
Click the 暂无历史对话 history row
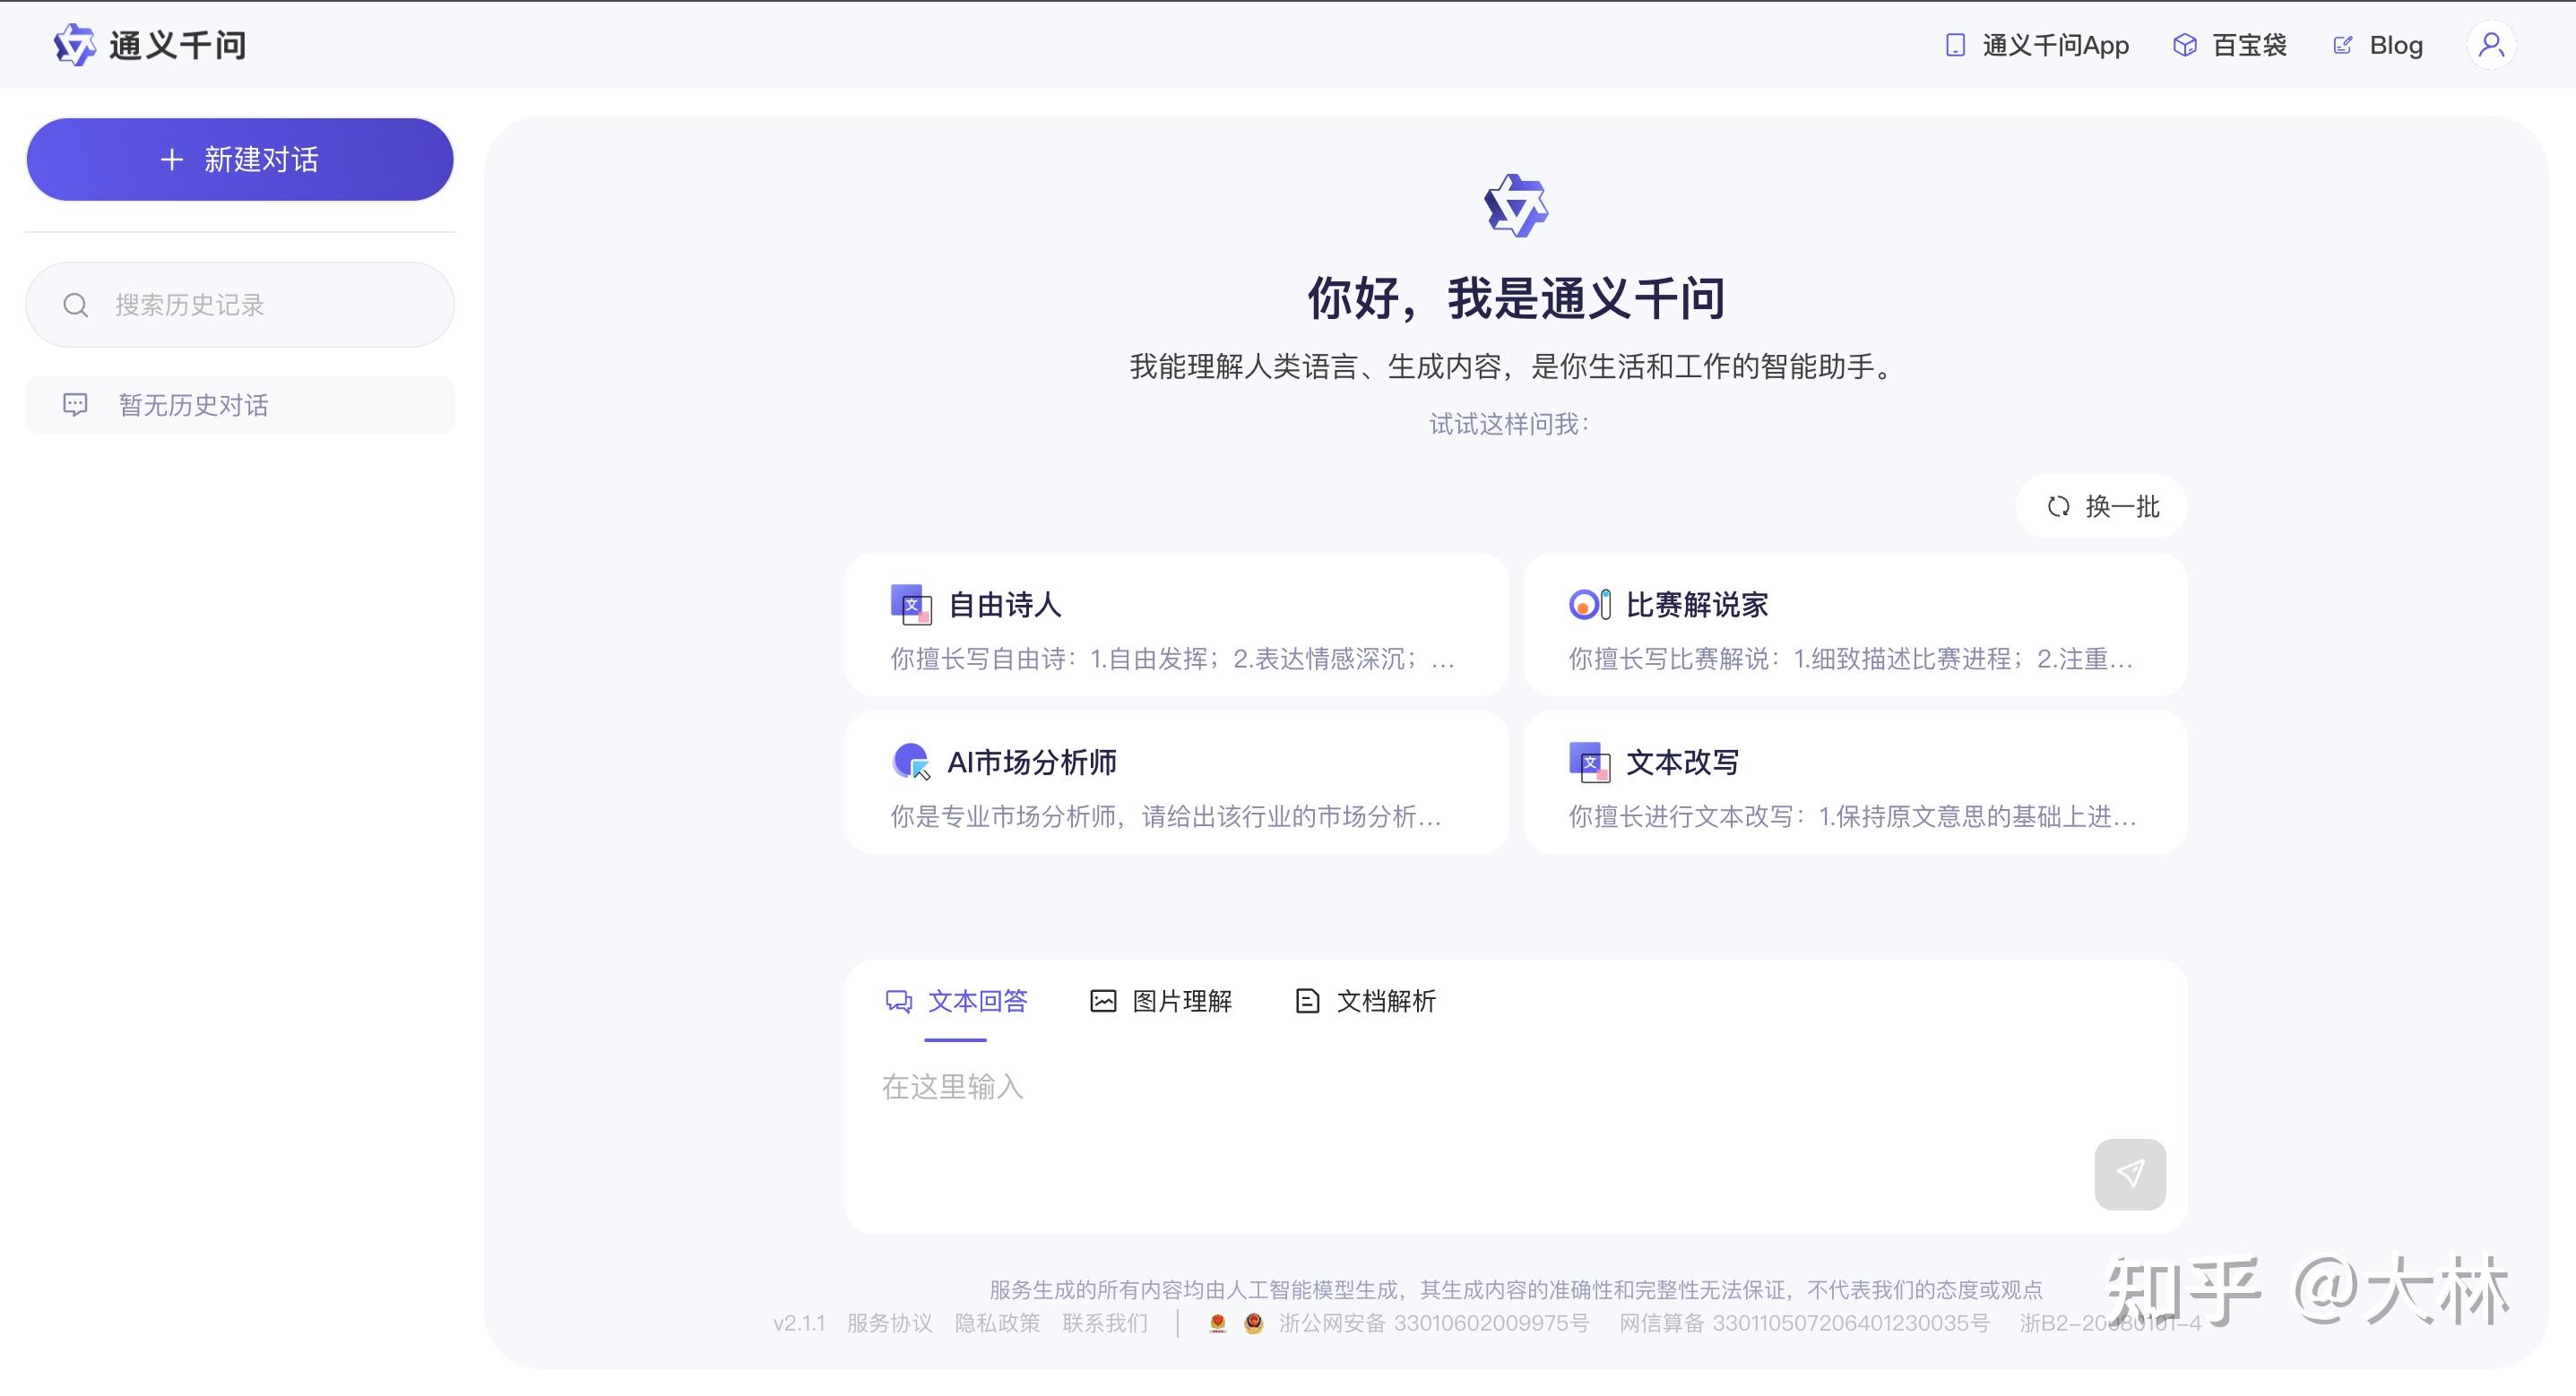coord(240,405)
